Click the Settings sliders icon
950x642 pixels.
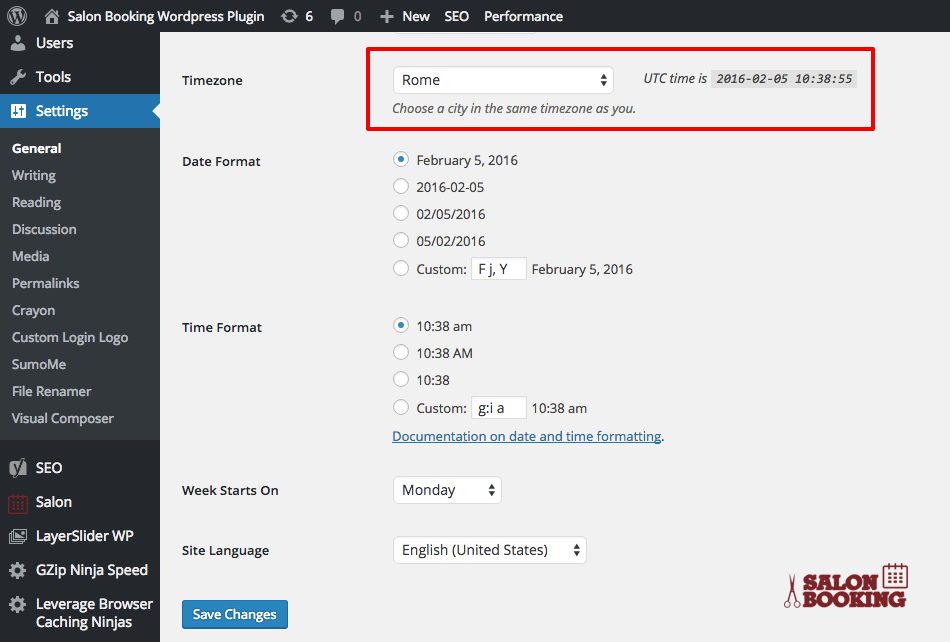tap(18, 111)
